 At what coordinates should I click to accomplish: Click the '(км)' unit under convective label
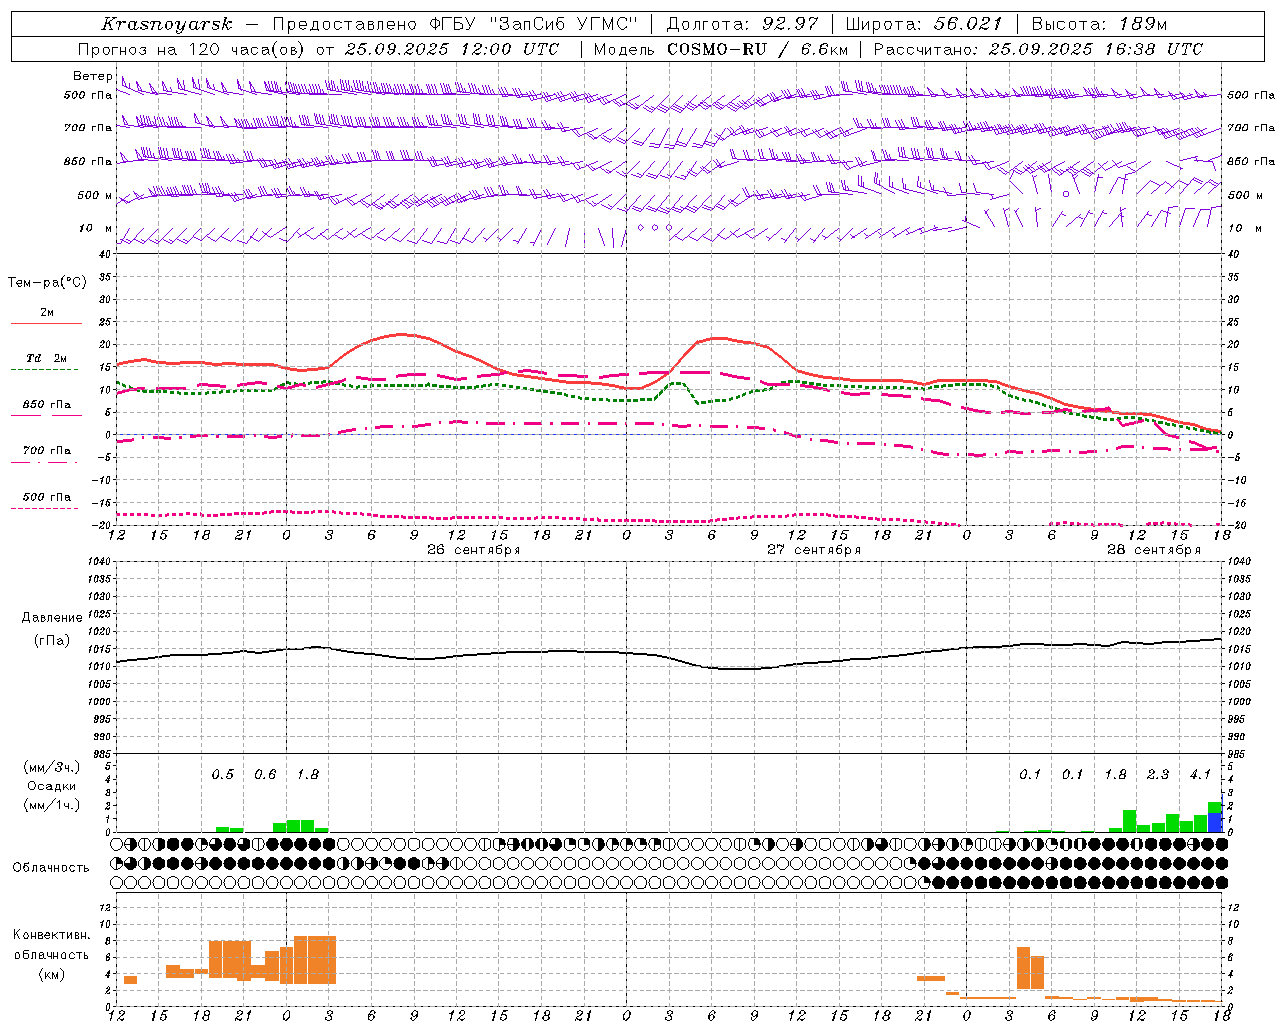click(x=51, y=974)
